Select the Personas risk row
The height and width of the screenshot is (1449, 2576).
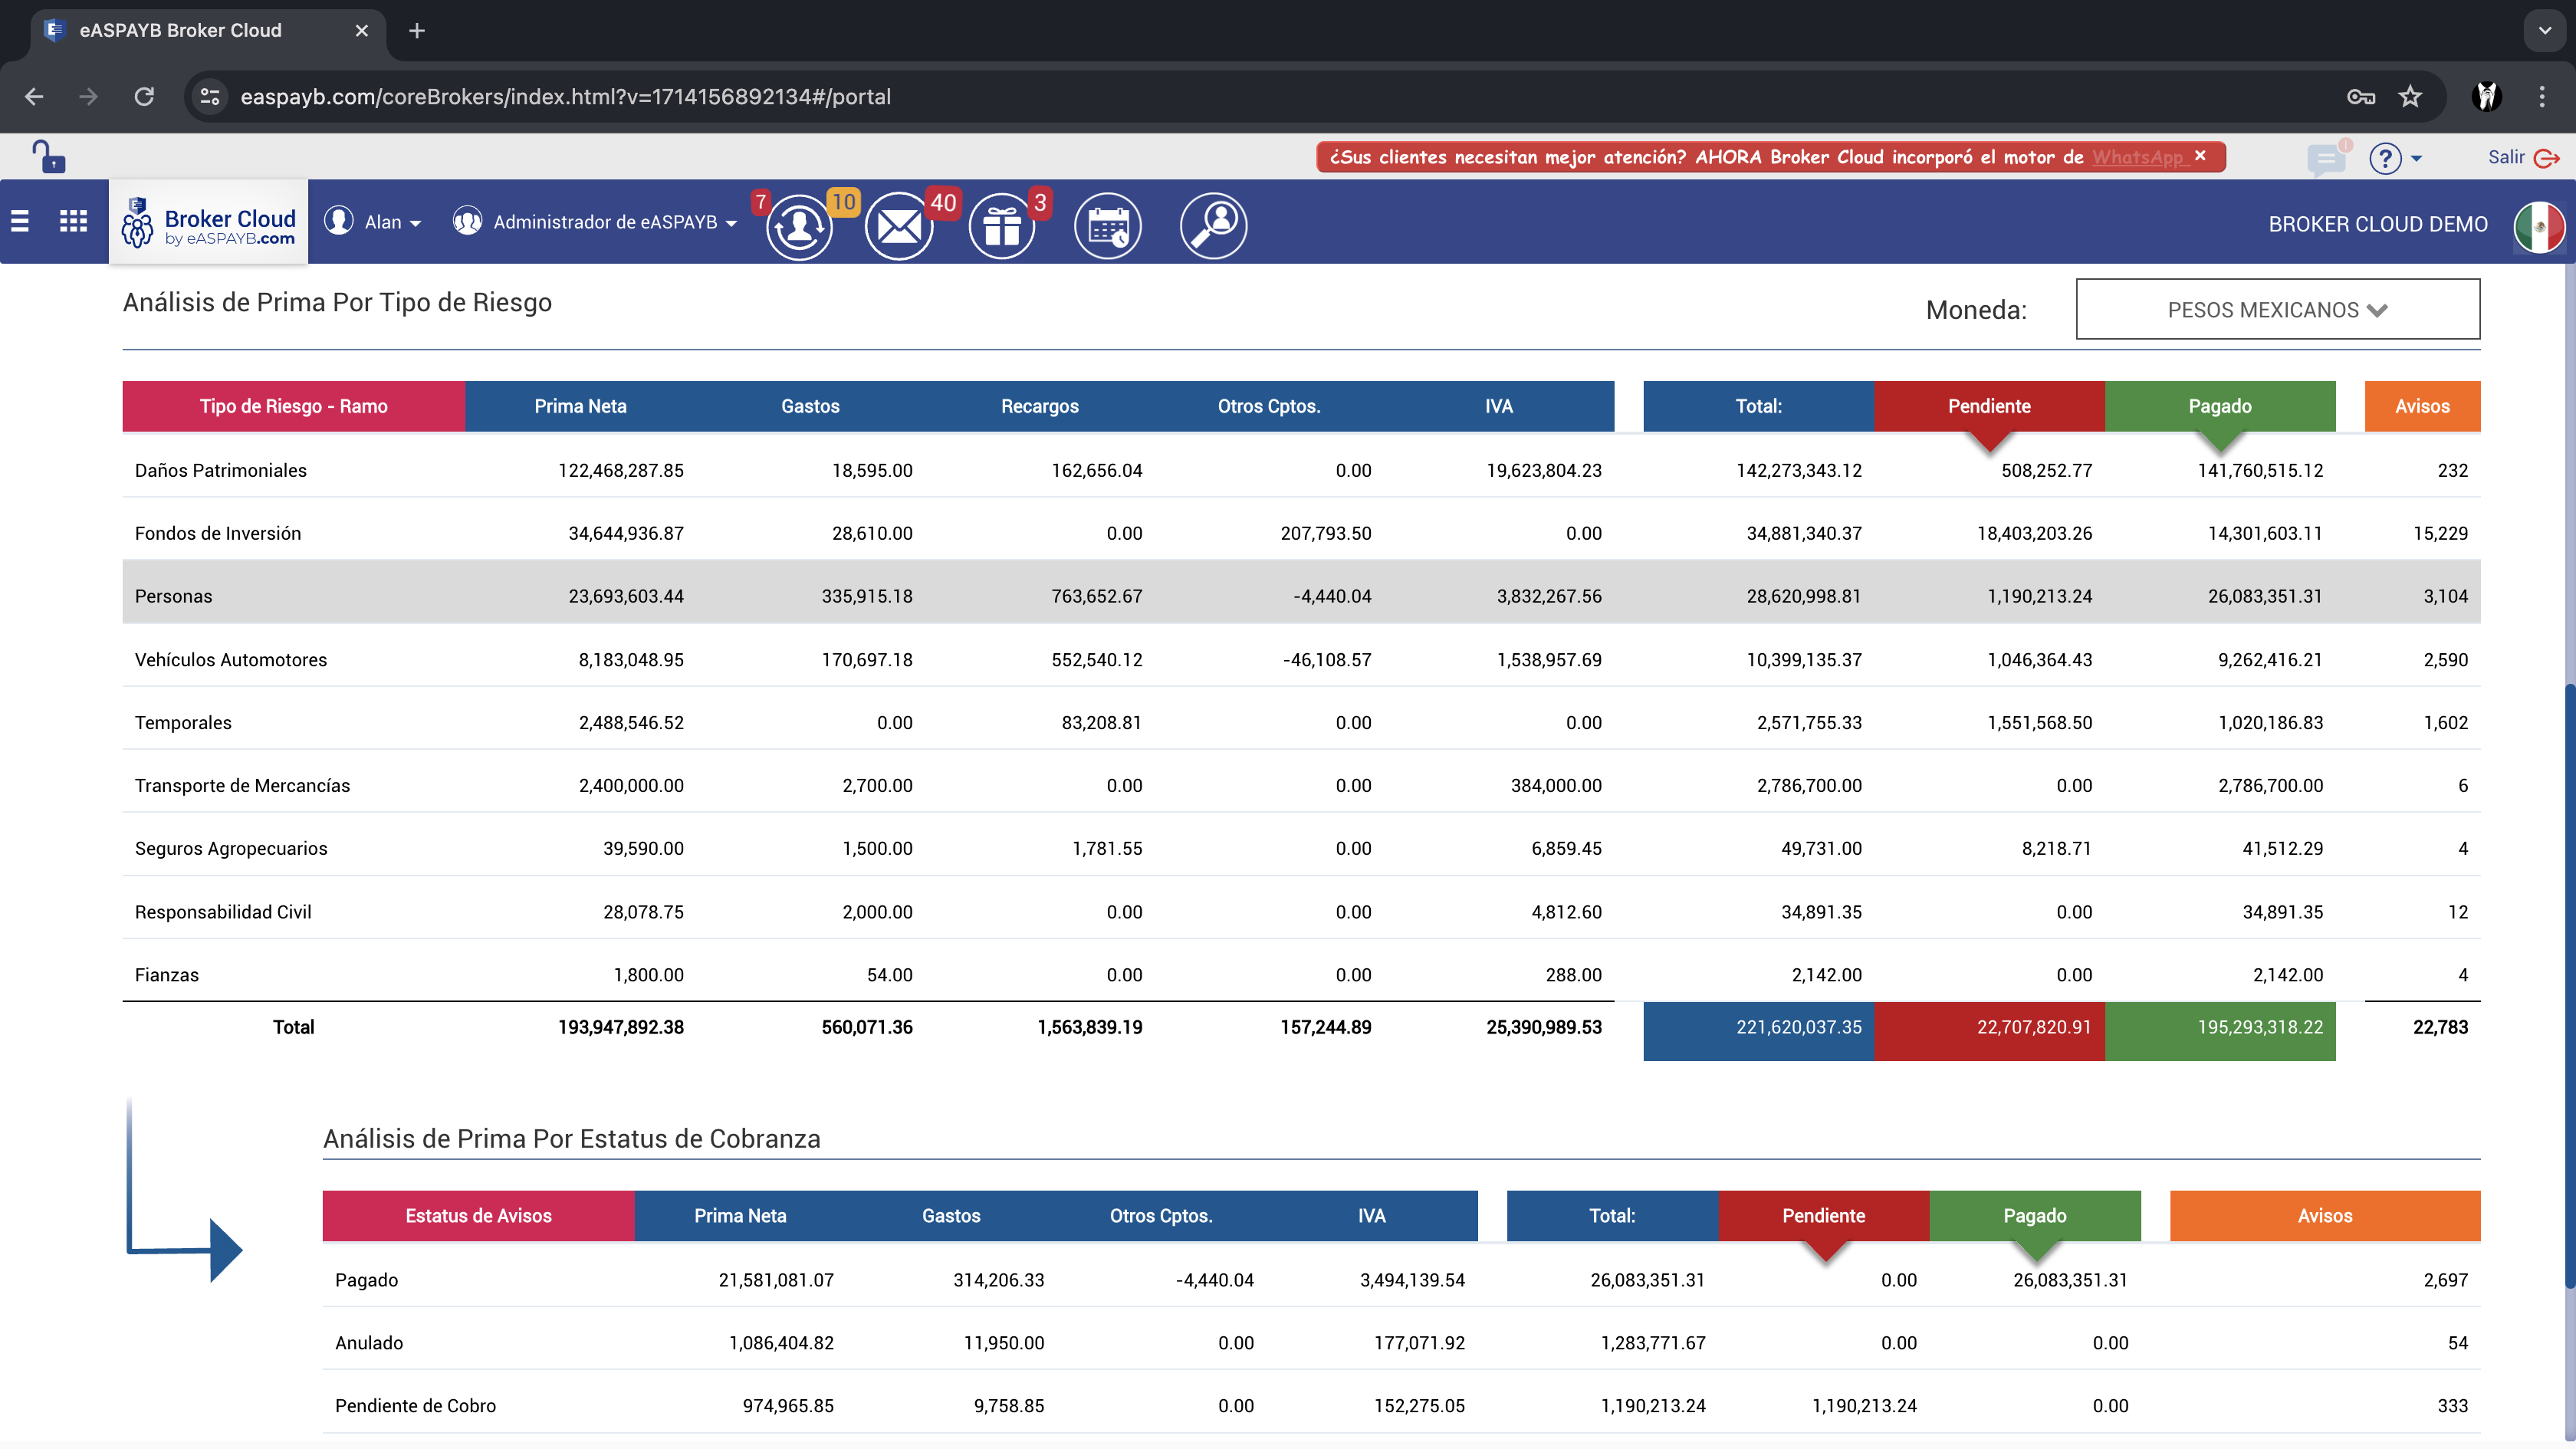(x=1301, y=596)
